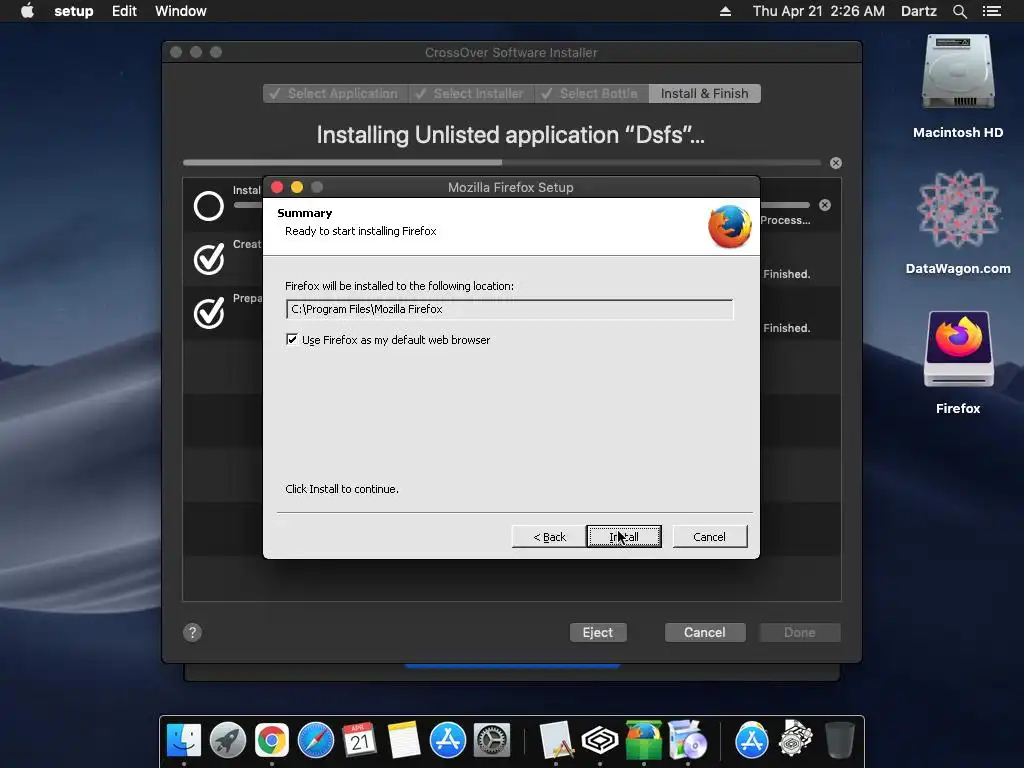This screenshot has height=768, width=1024.
Task: Click the document with pencil dock icon
Action: (556, 741)
